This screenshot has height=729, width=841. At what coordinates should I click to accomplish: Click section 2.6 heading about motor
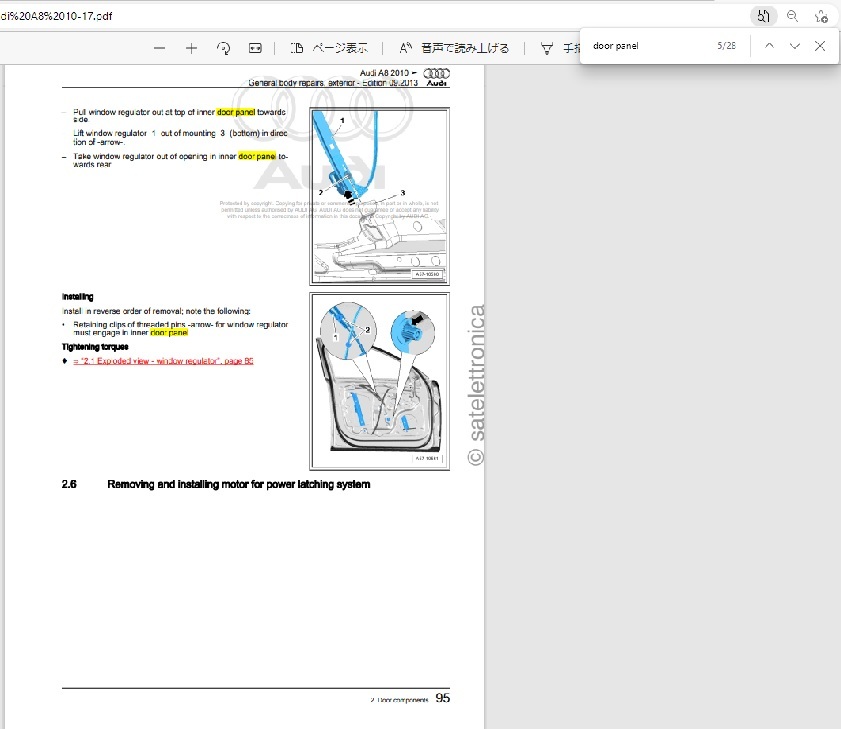click(x=238, y=484)
